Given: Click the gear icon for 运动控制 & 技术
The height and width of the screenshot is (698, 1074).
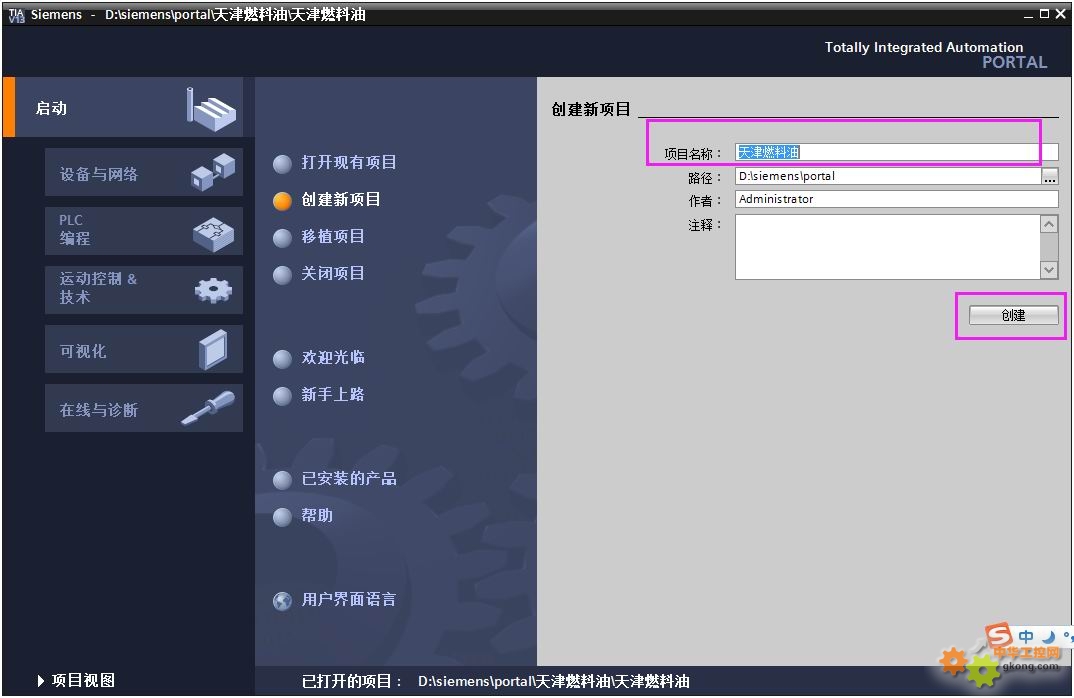Looking at the screenshot, I should tap(213, 290).
